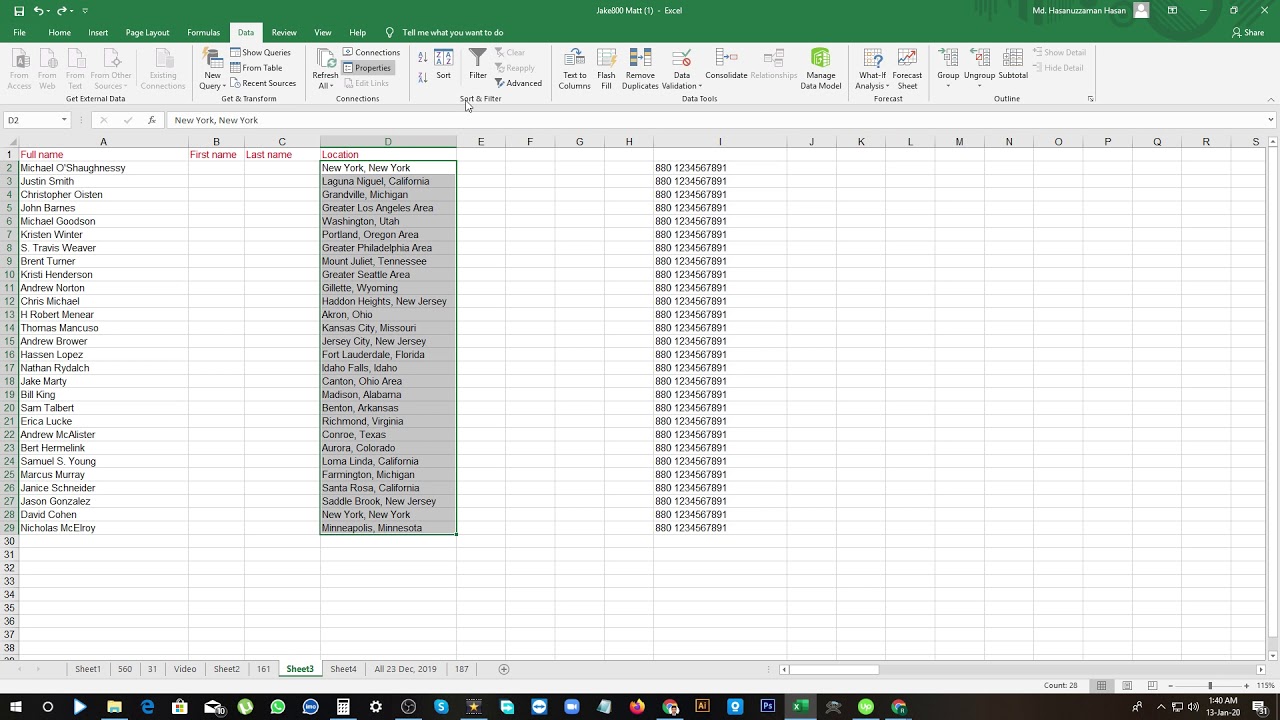Click the Insert Function fx icon

[152, 120]
